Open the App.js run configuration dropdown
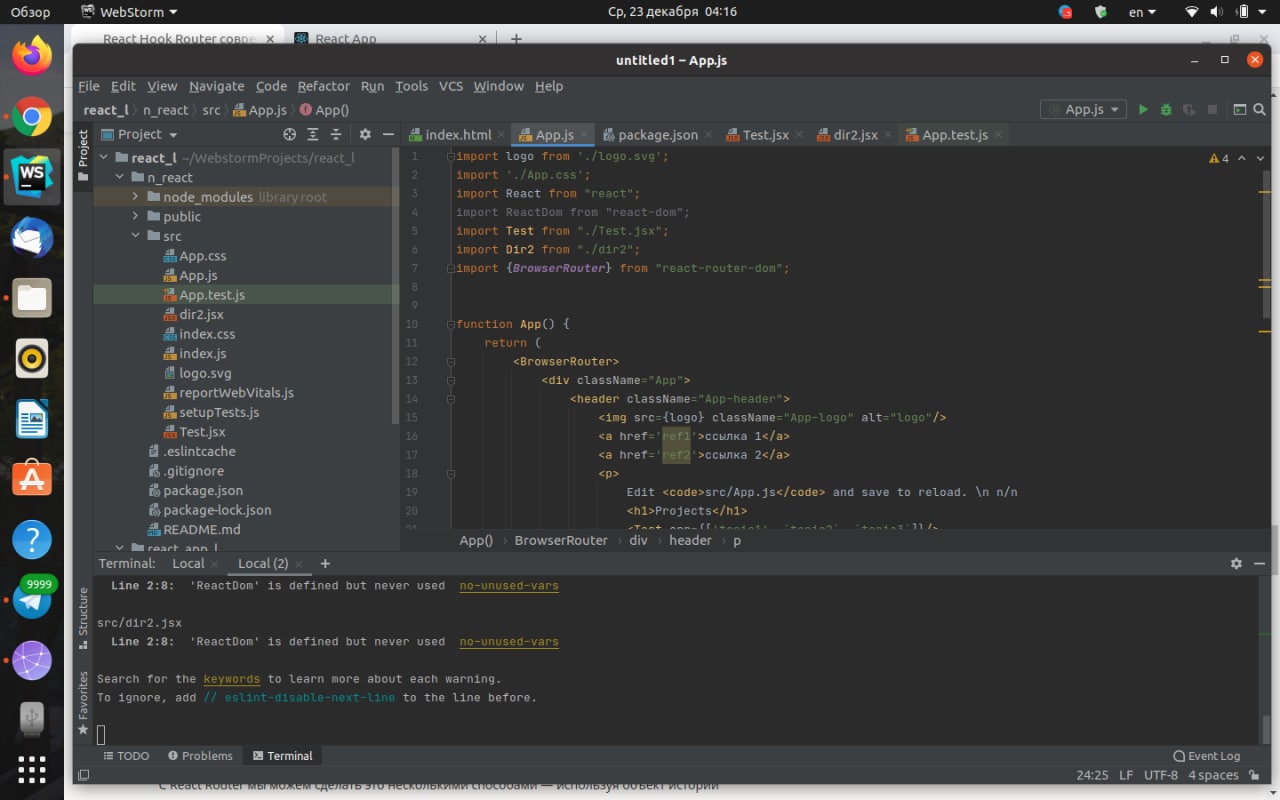 coord(1084,110)
